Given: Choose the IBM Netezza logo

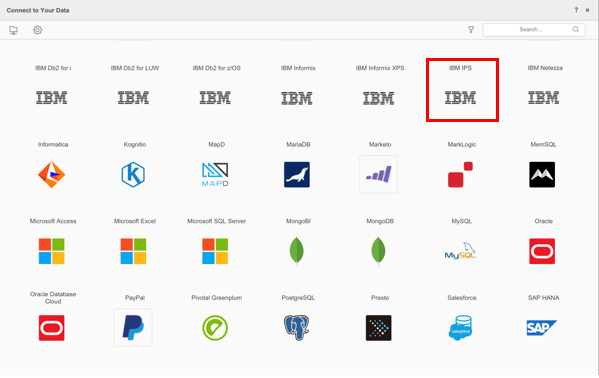Looking at the screenshot, I should click(544, 98).
